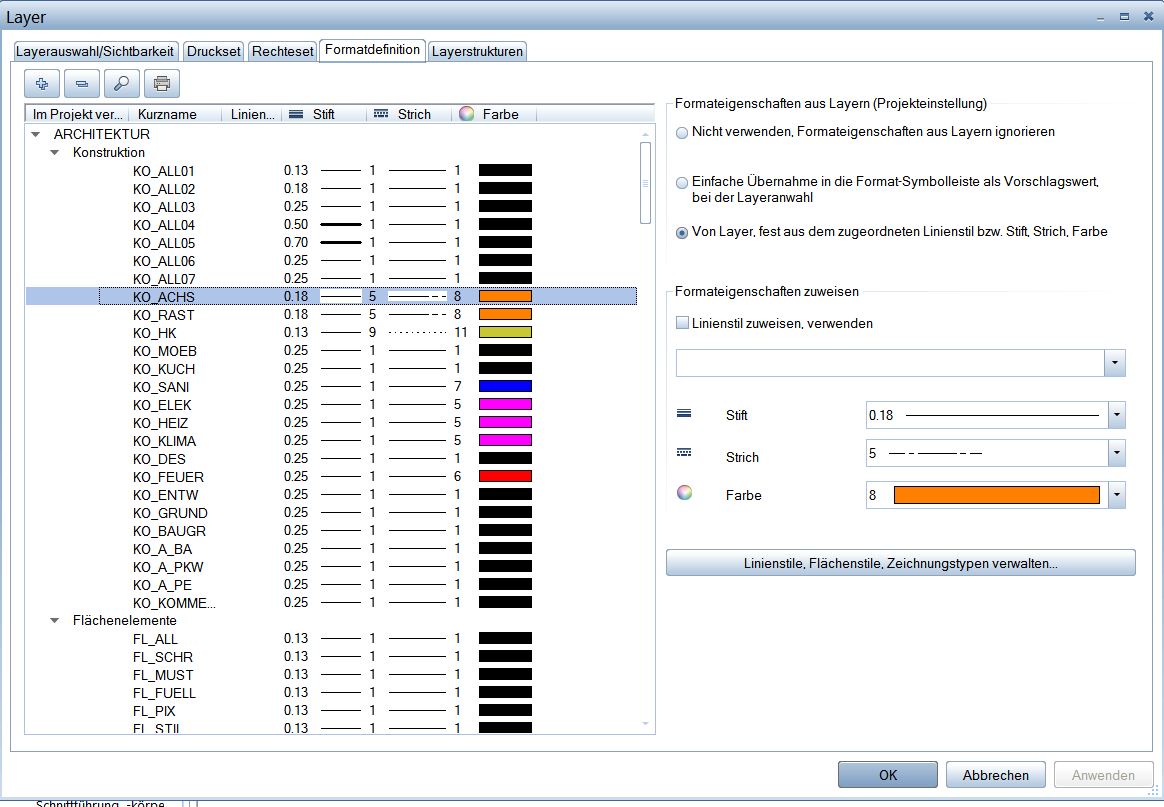Switch to the Layerstrukturen tab
1164x807 pixels.
477,51
